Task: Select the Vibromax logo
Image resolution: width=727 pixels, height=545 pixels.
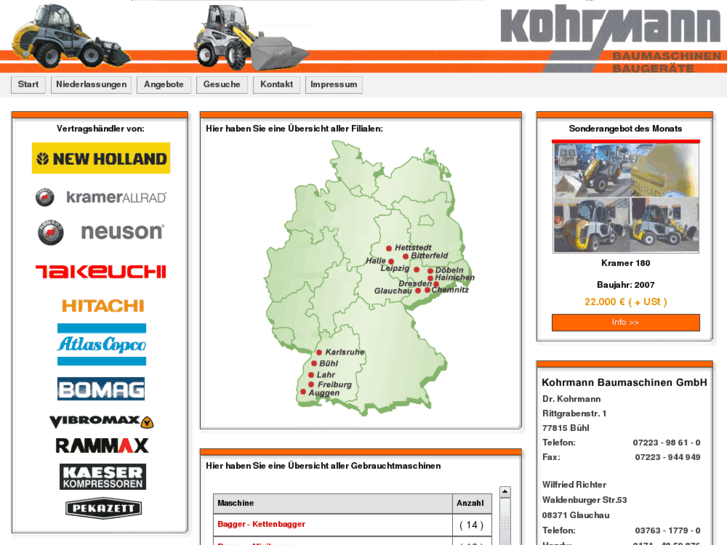Action: [x=101, y=421]
